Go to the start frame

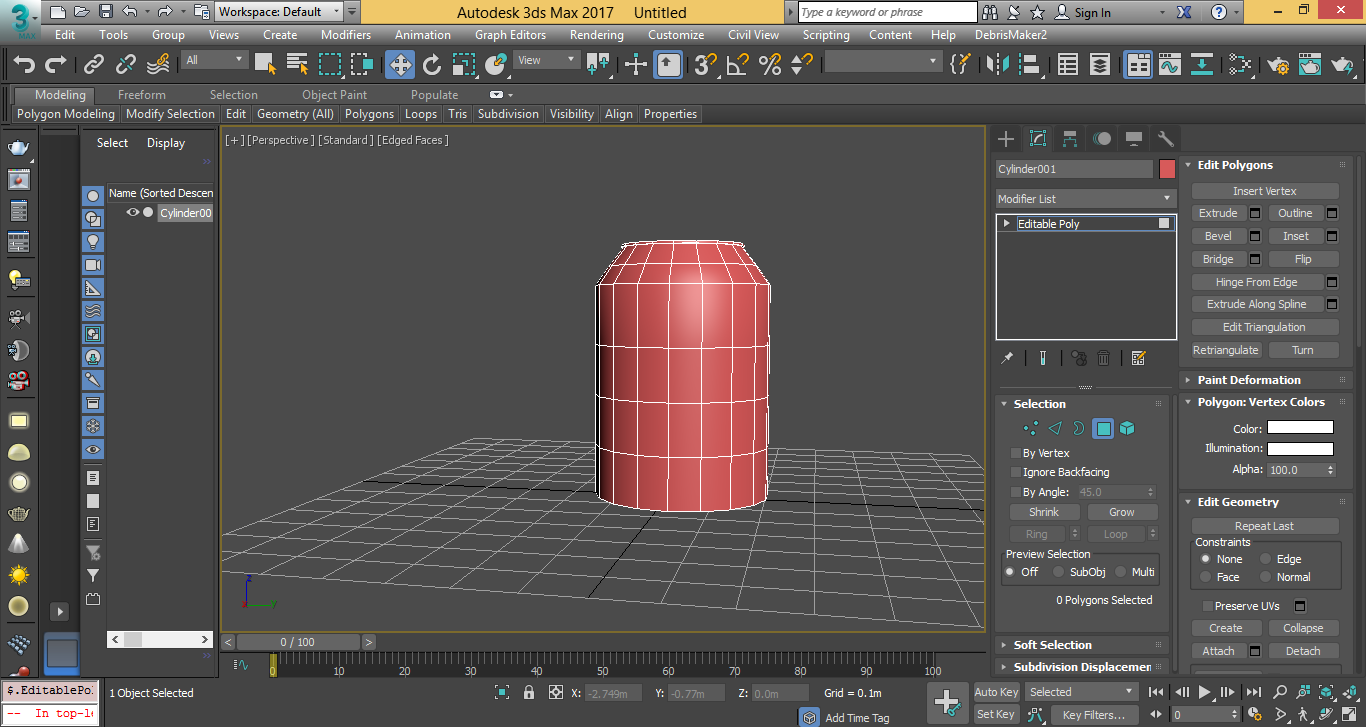pos(1157,692)
